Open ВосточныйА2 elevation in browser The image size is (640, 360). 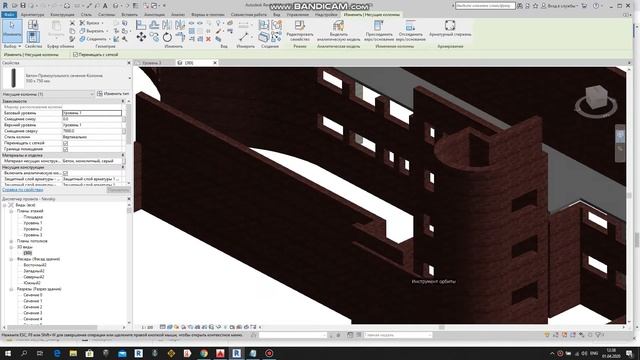(35, 265)
